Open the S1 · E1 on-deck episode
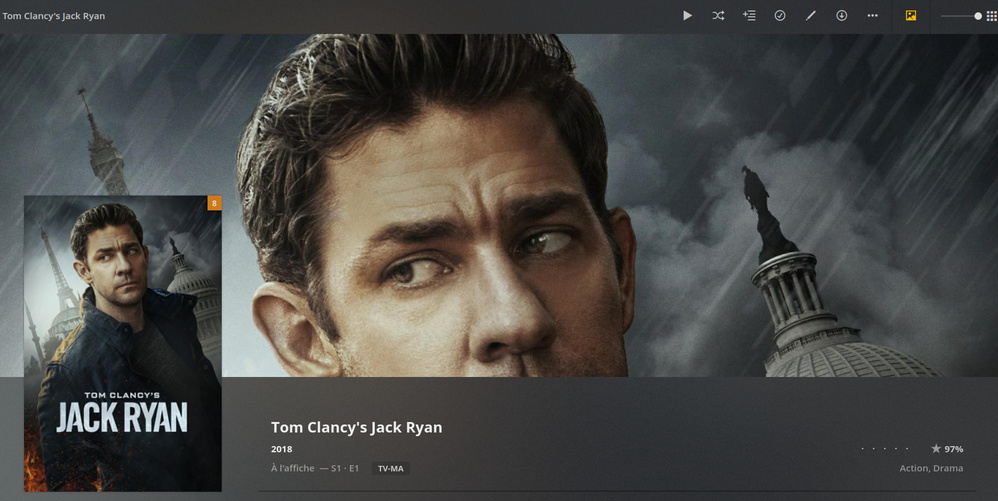The height and width of the screenshot is (501, 998). coord(344,469)
